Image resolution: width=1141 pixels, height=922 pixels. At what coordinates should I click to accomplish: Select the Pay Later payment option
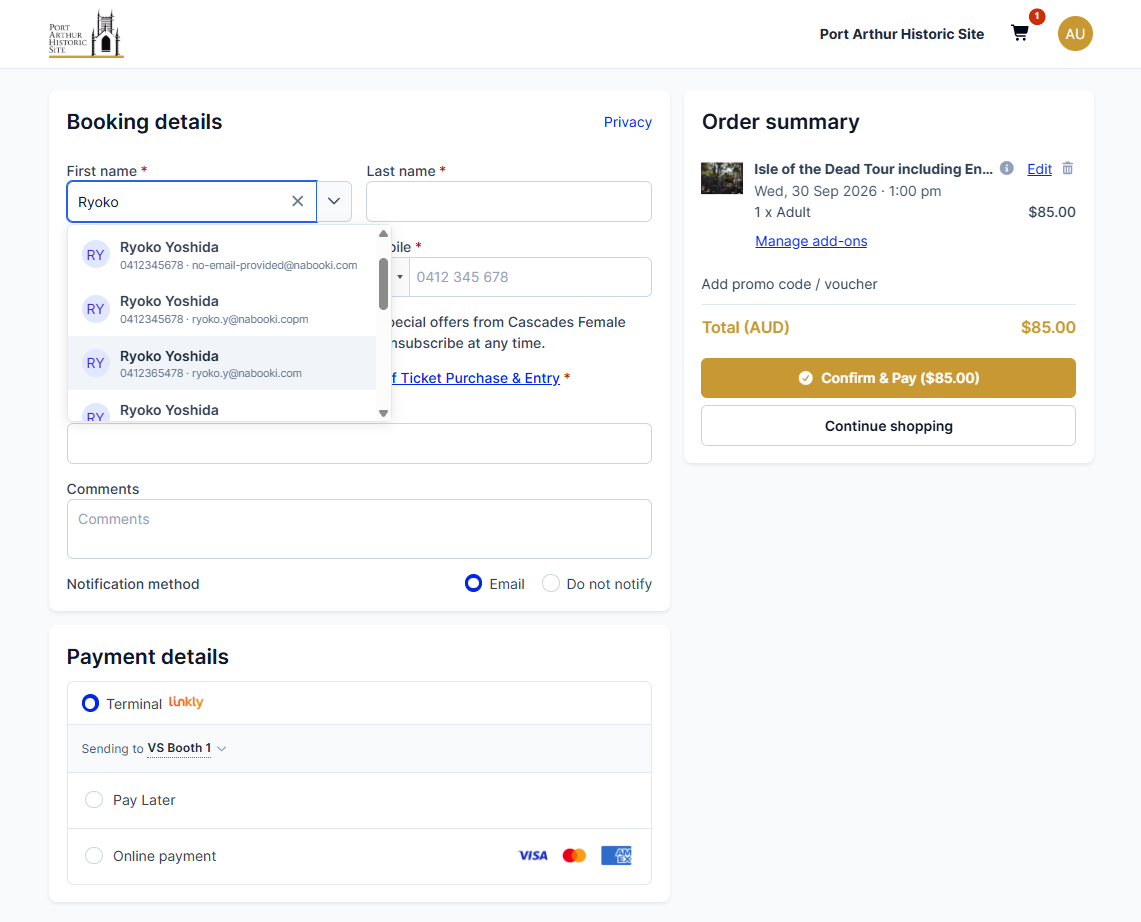pyautogui.click(x=94, y=800)
